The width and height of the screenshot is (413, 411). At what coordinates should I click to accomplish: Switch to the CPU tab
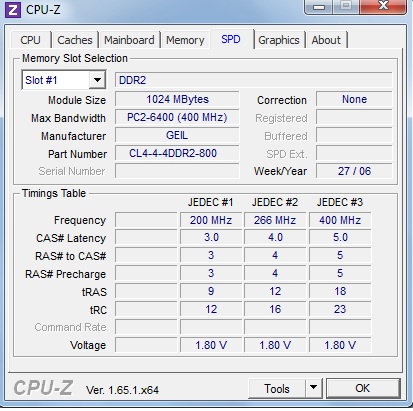click(x=30, y=40)
